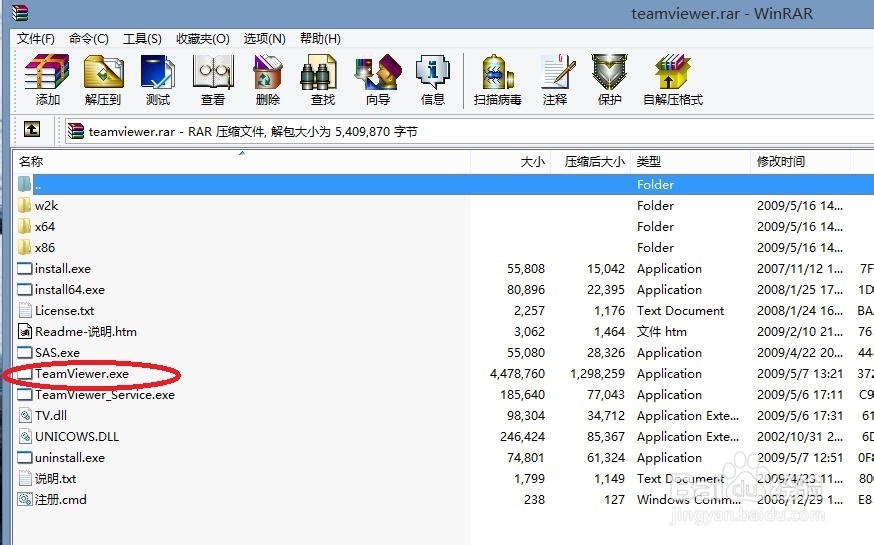Click the size value 246,424
Screen dimensions: 874x545
click(522, 436)
